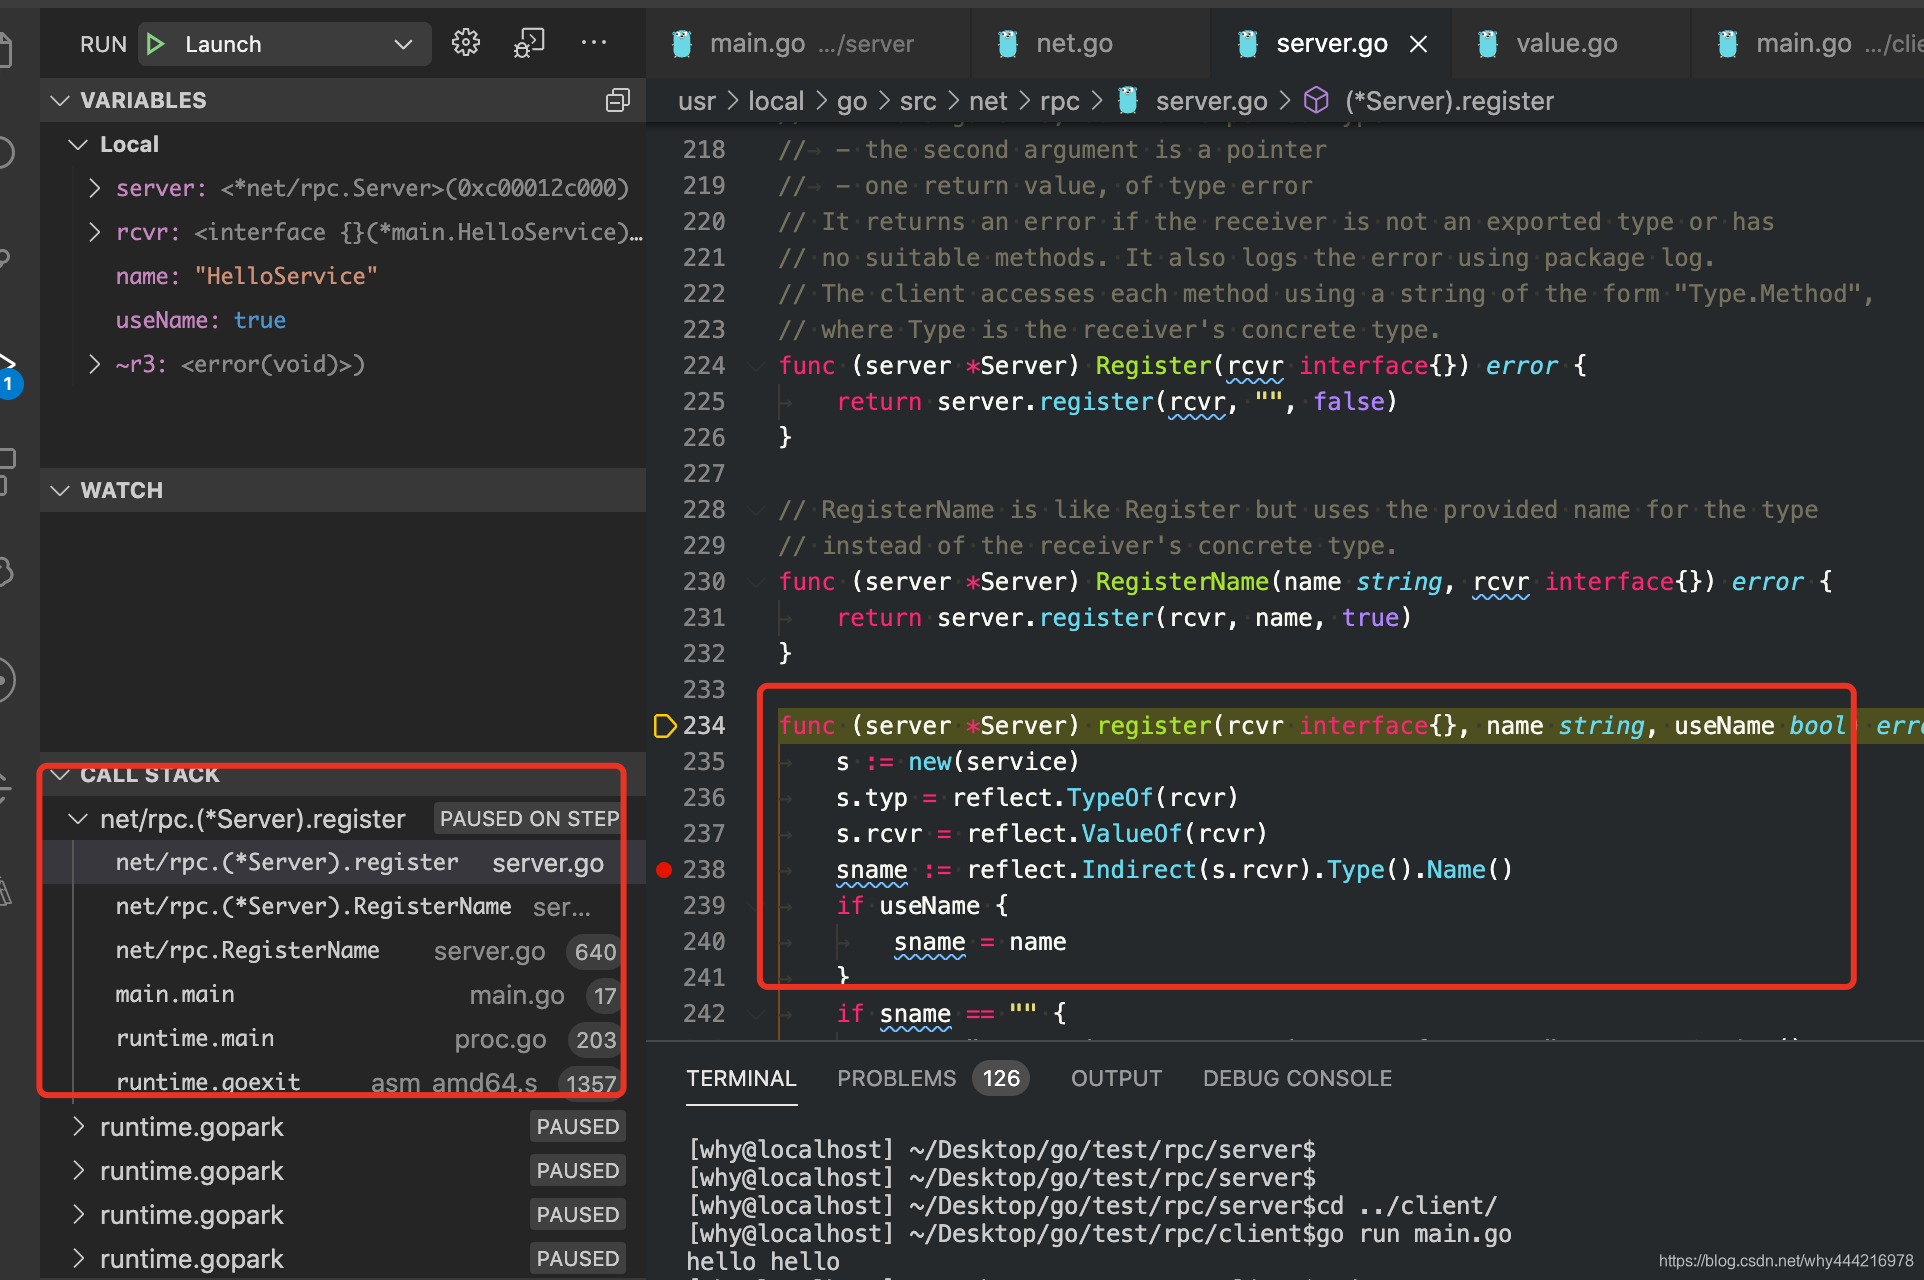Select the main.go frame in the call stack
Viewport: 1924px width, 1280px height.
(x=175, y=994)
